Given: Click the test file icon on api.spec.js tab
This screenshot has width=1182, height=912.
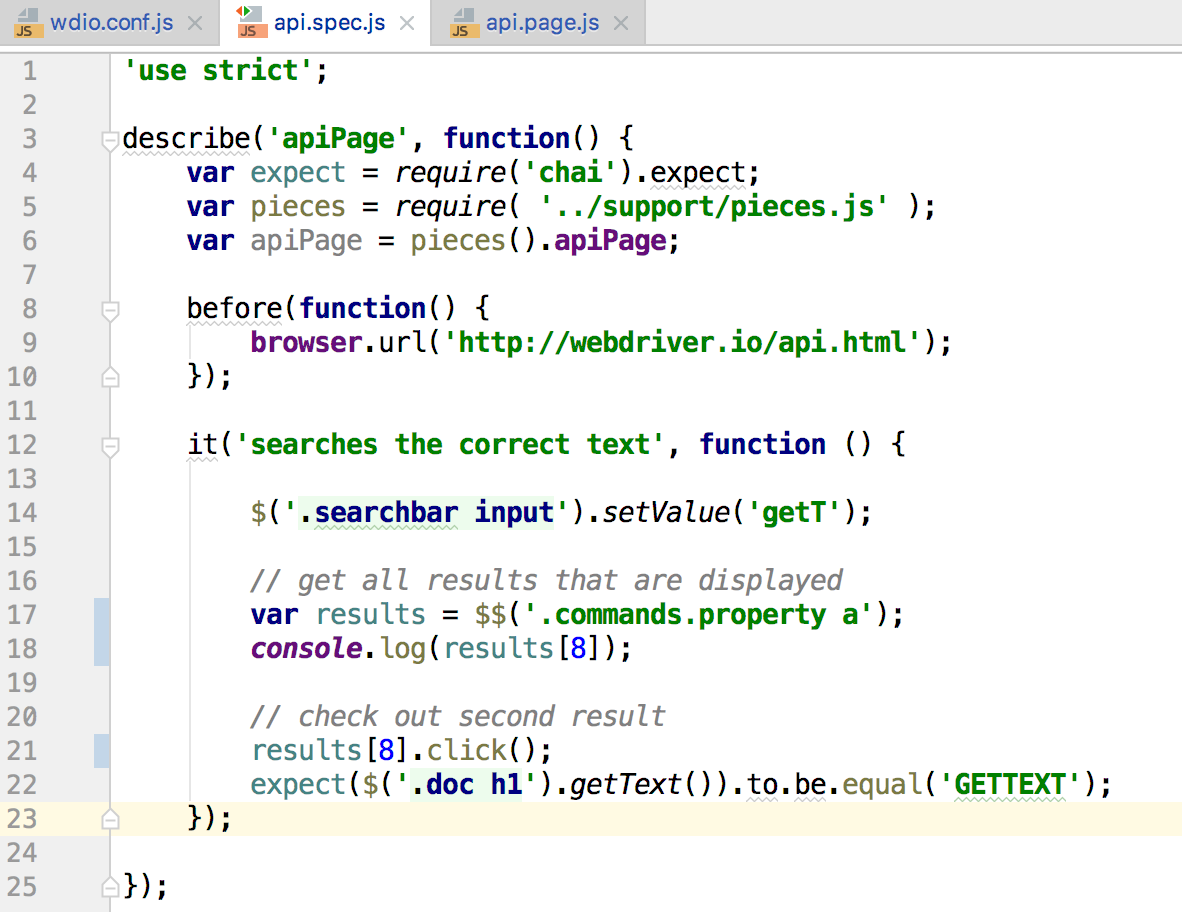Looking at the screenshot, I should click(251, 22).
